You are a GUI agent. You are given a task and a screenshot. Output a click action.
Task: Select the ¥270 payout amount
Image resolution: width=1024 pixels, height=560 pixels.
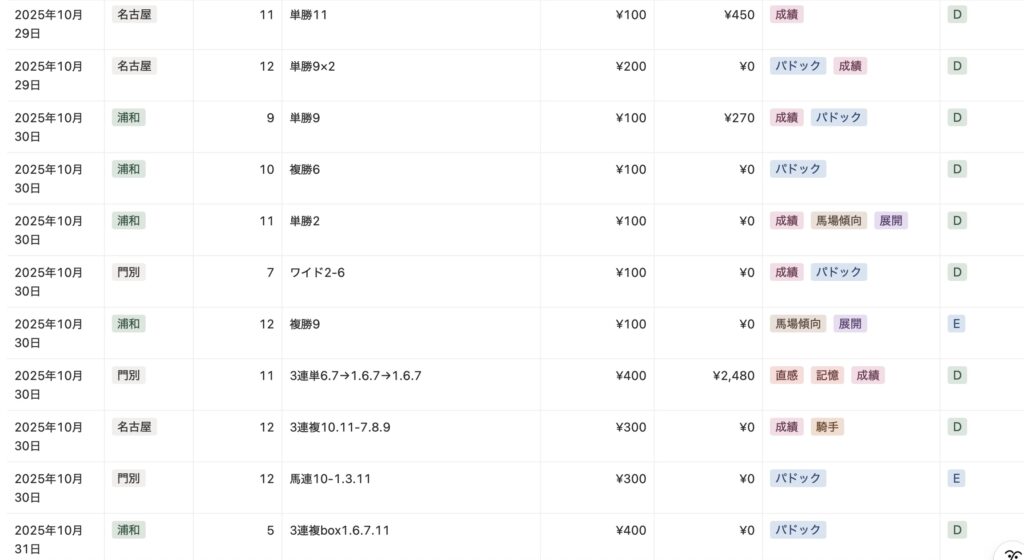pos(739,117)
